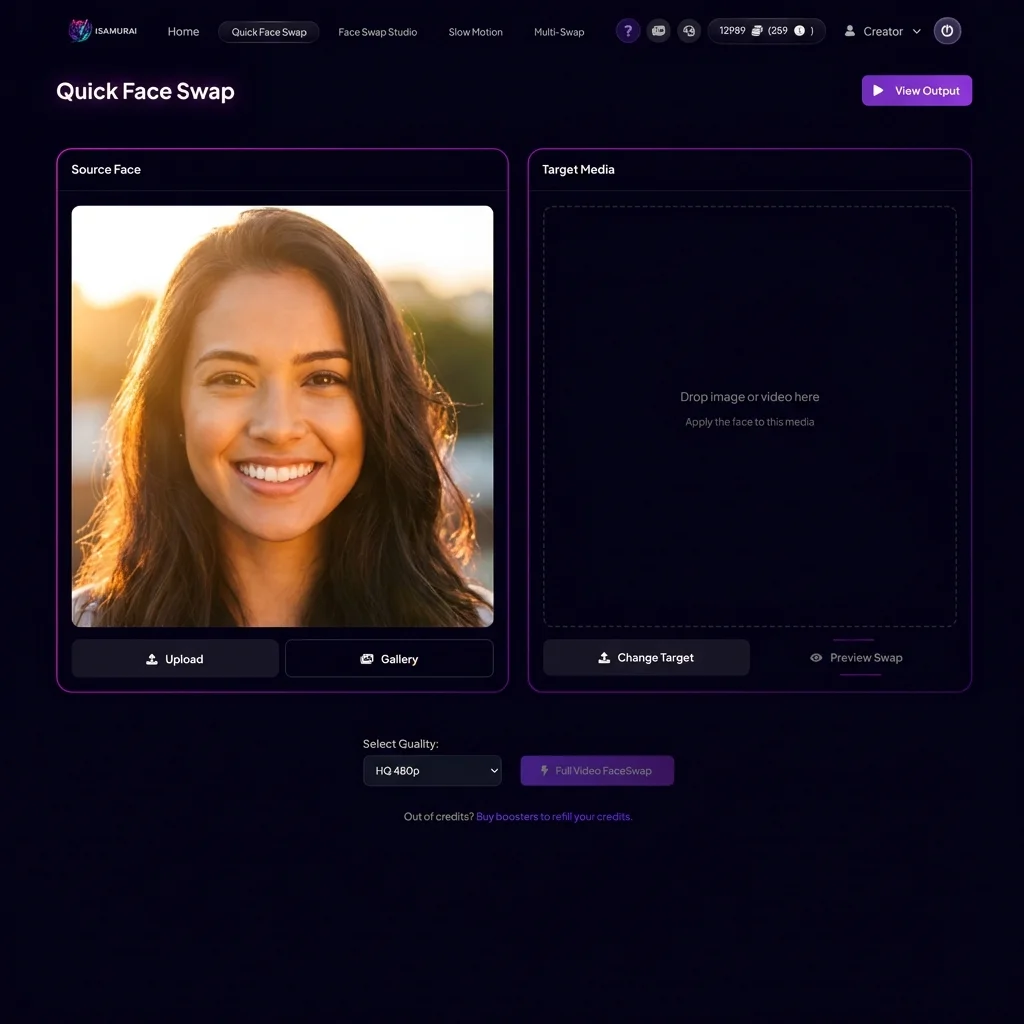This screenshot has height=1024, width=1024.
Task: Click the wallet icon in the header
Action: click(658, 31)
